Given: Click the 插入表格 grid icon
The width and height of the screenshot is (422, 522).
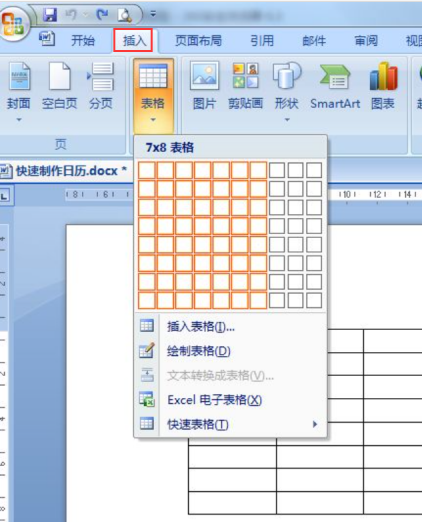Looking at the screenshot, I should point(147,326).
